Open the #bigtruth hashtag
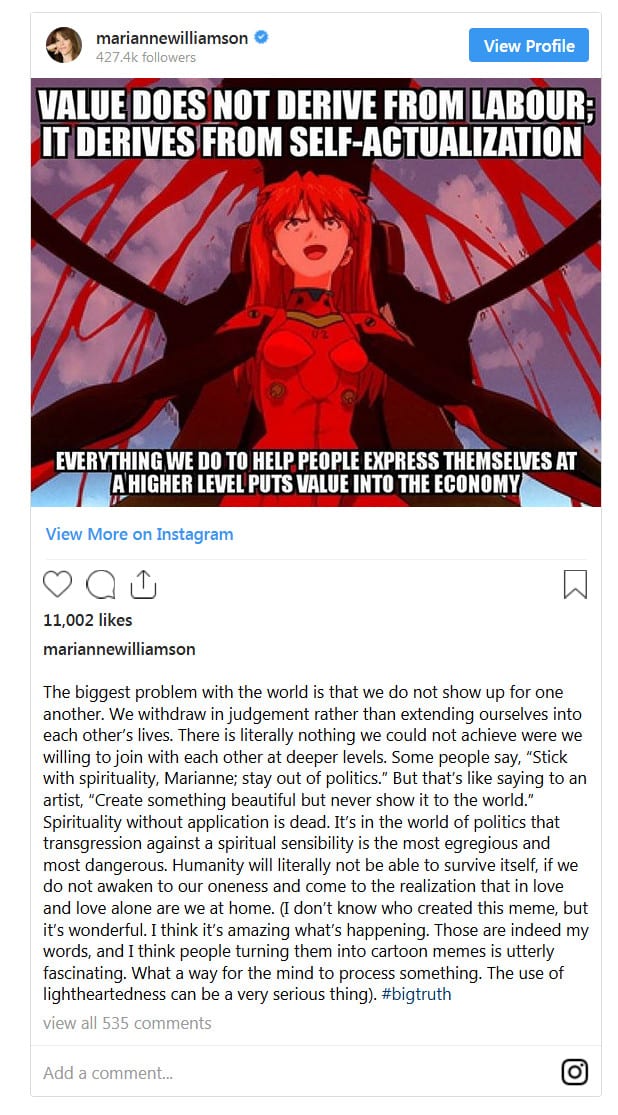618x1115 pixels. [x=416, y=993]
